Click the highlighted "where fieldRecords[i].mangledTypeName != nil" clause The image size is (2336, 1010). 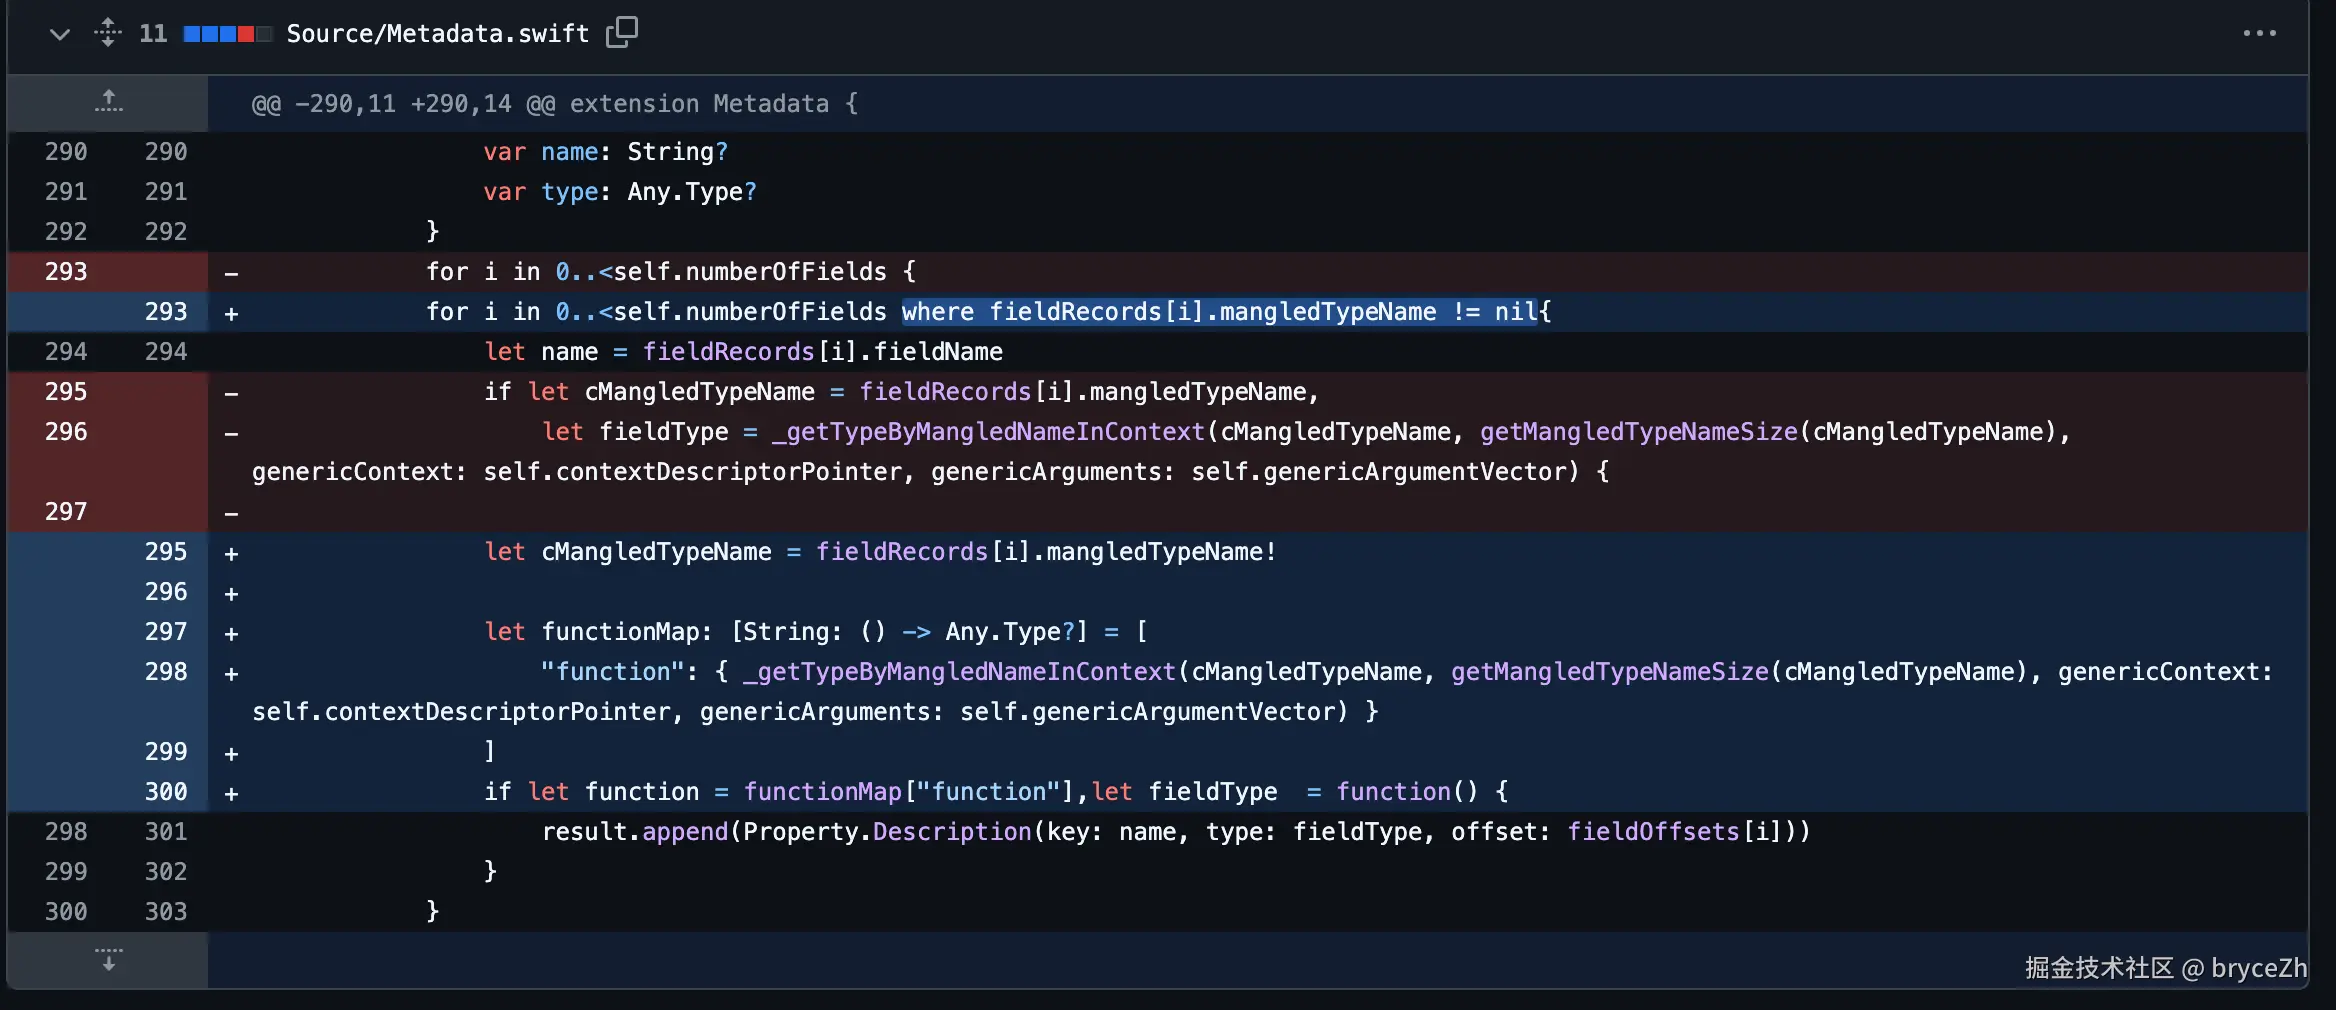click(x=1219, y=312)
